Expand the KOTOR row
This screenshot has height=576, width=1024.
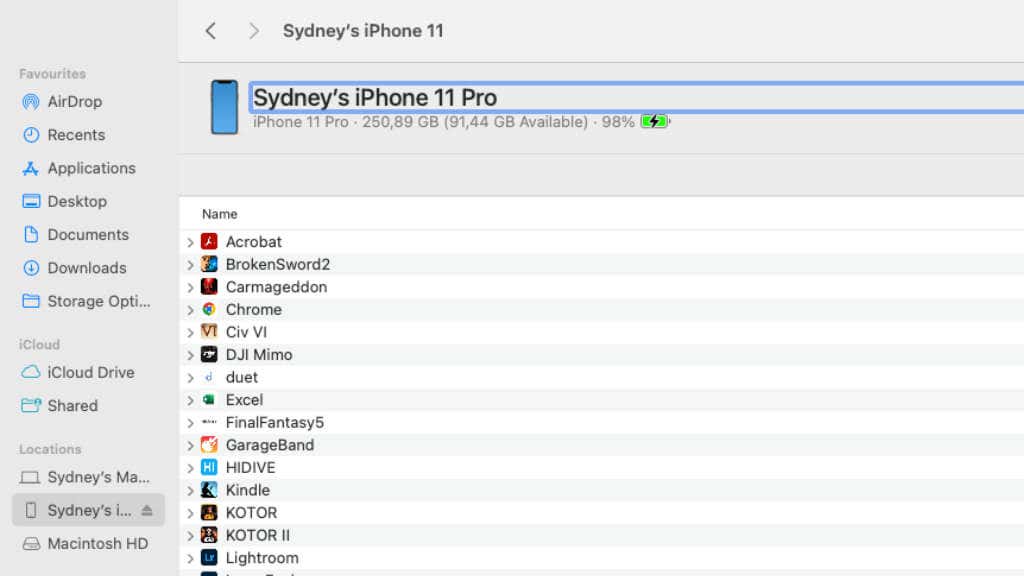point(190,513)
